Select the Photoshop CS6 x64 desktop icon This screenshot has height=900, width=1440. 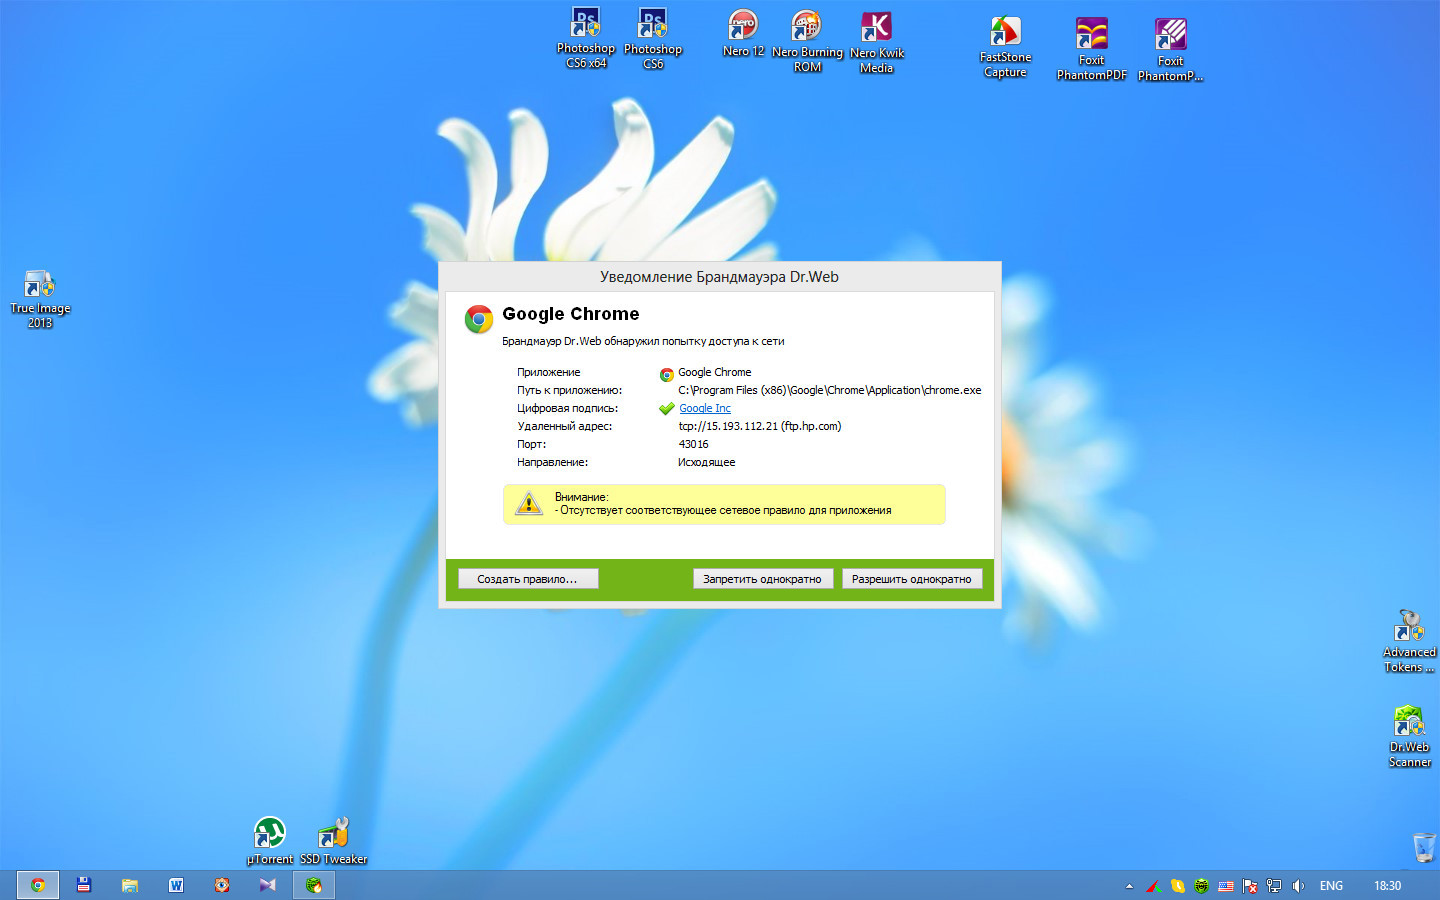tap(585, 38)
